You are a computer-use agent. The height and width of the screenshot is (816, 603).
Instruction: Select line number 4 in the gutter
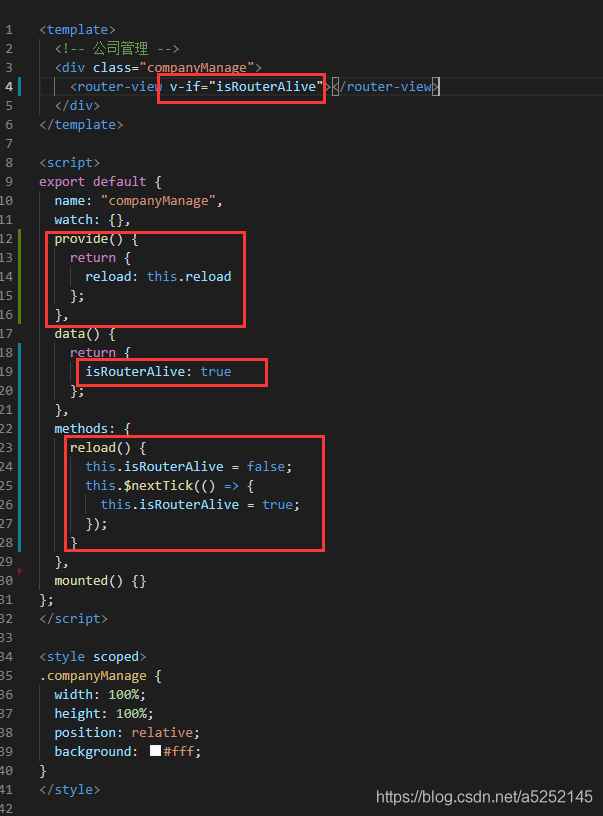pos(9,87)
